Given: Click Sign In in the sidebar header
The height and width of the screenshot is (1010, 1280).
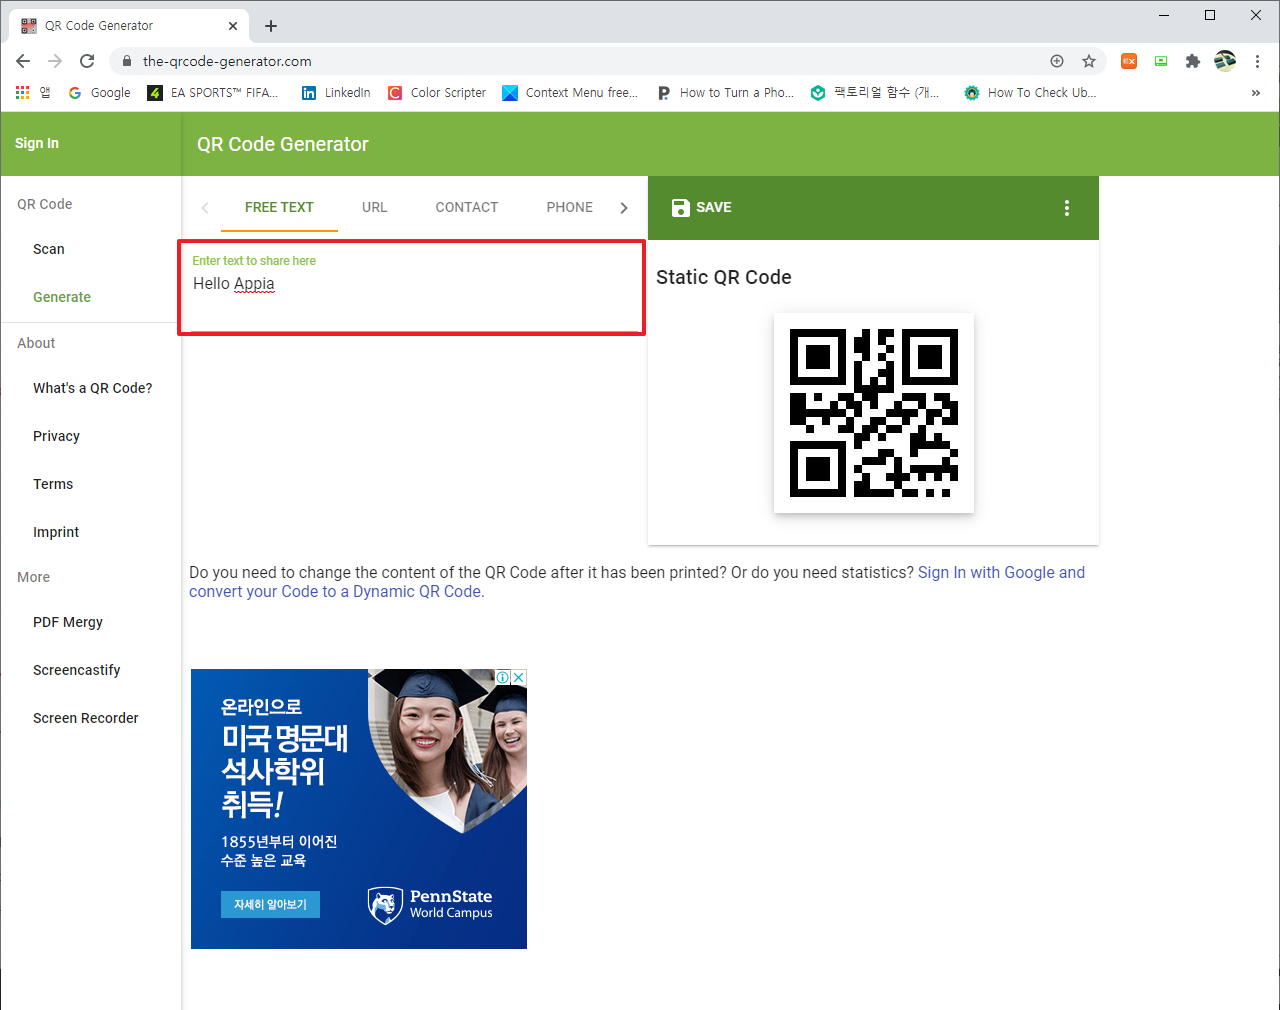Looking at the screenshot, I should 37,143.
